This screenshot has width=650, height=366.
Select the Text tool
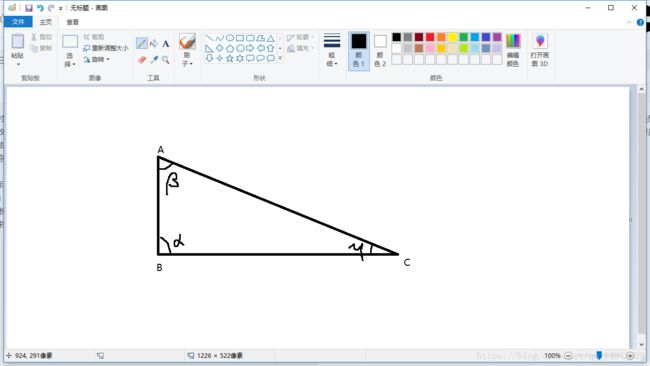165,44
